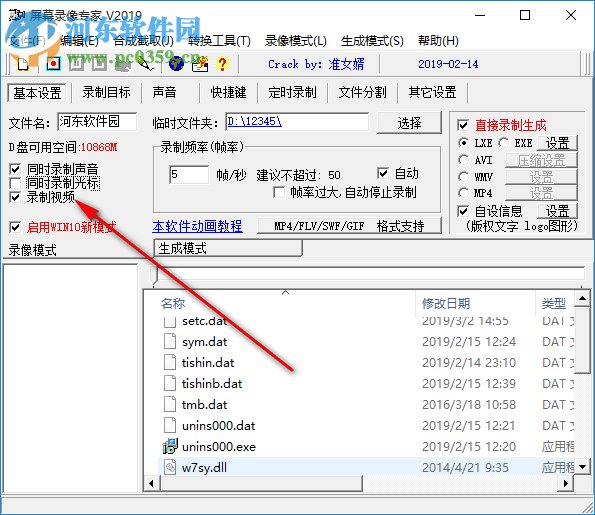Image resolution: width=595 pixels, height=515 pixels.
Task: Click the feather pen edit icon
Action: [x=146, y=64]
